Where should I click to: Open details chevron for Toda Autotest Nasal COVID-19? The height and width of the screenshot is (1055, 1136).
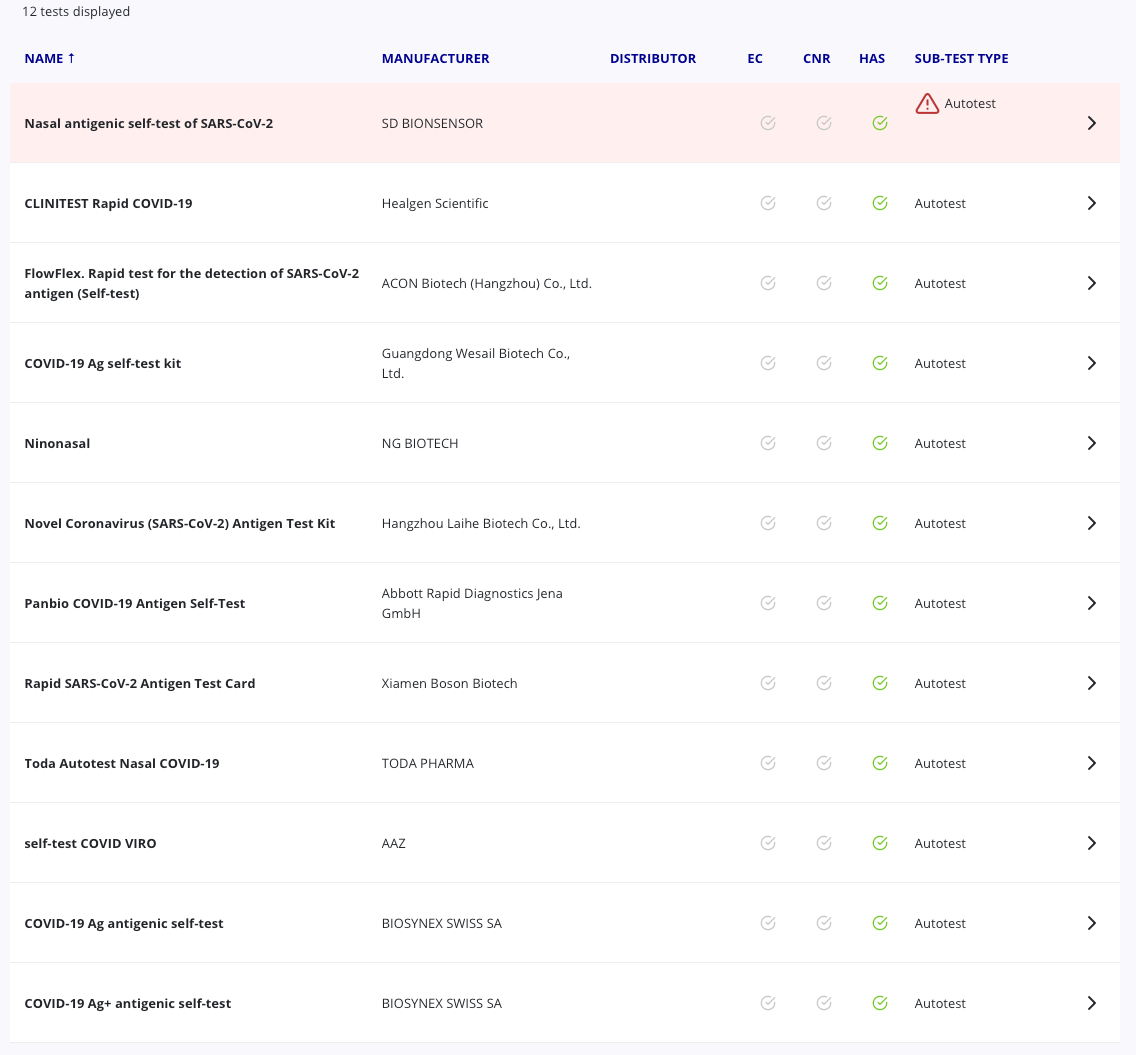pyautogui.click(x=1092, y=763)
